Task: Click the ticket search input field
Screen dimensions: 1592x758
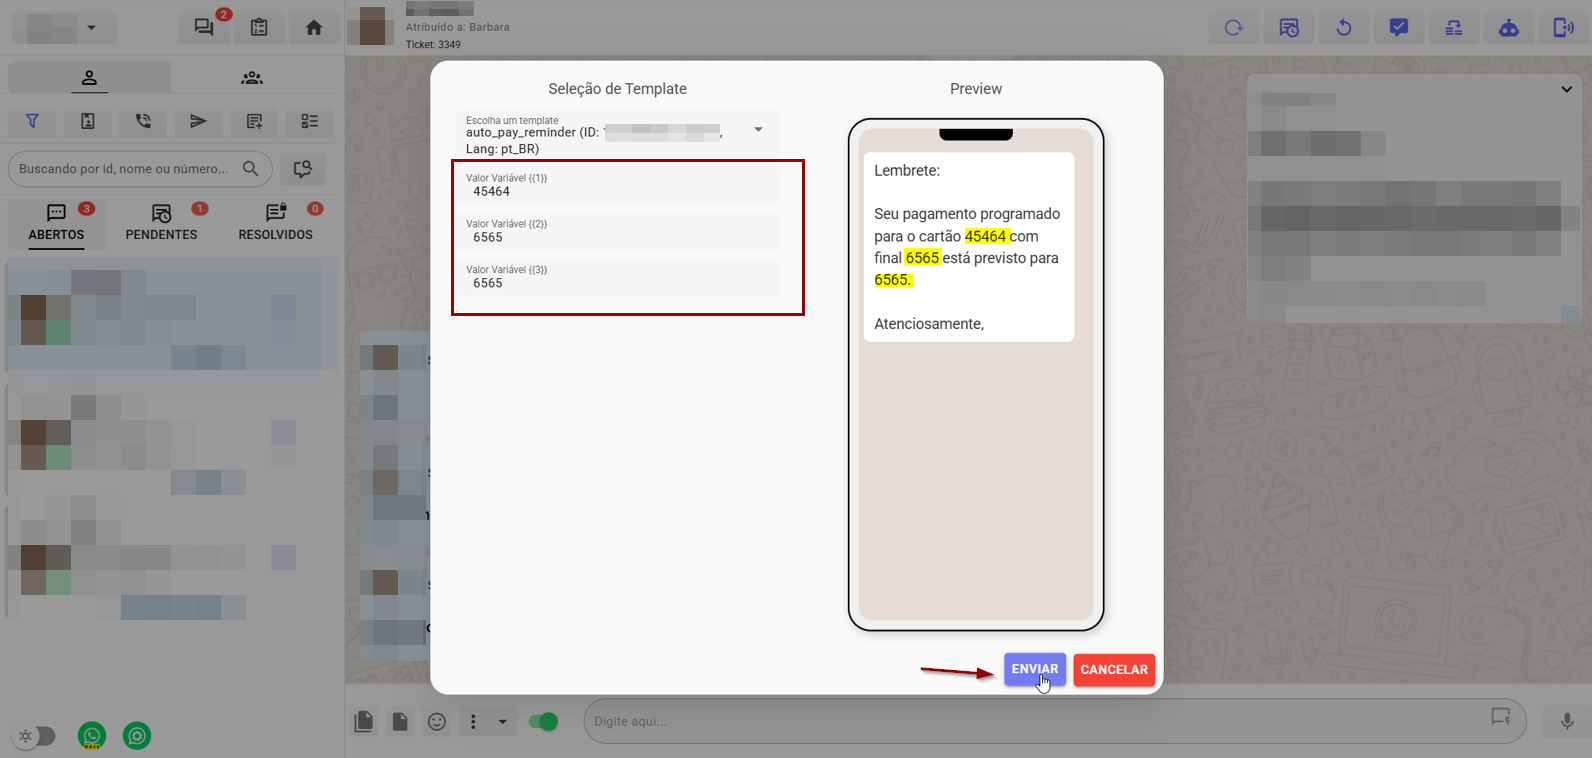Action: pyautogui.click(x=125, y=169)
